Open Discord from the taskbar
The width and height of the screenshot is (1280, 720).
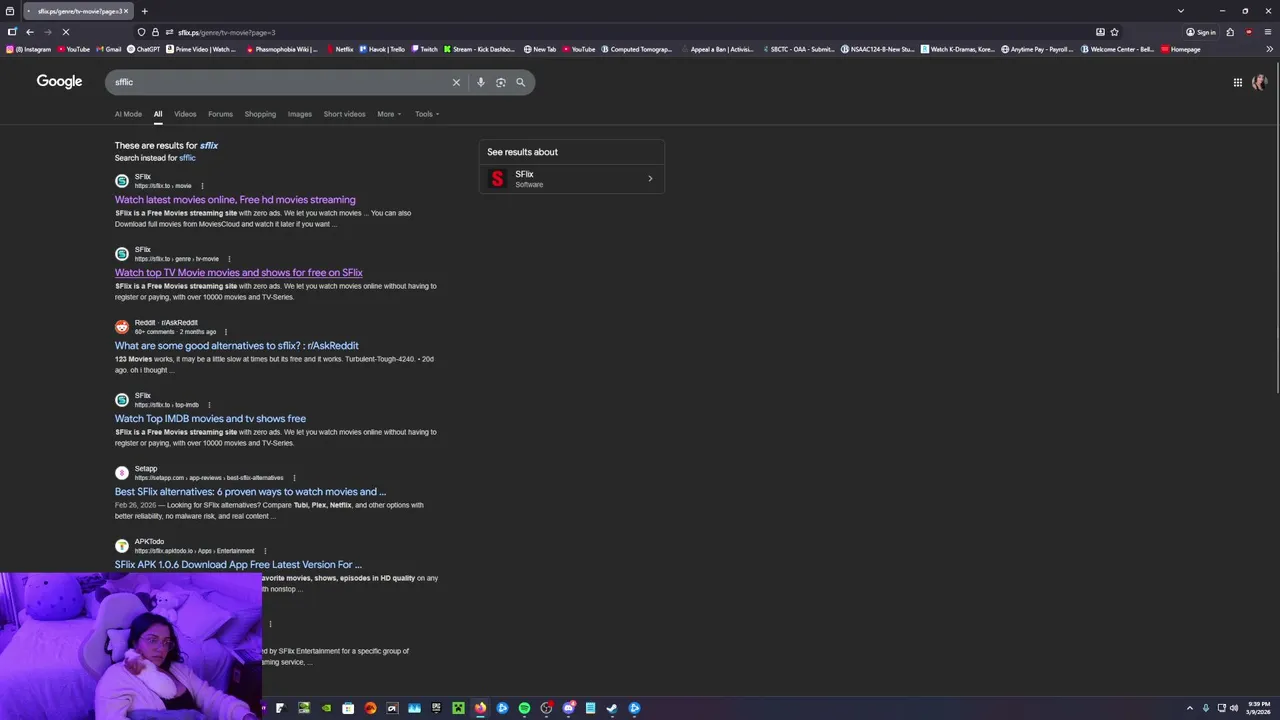click(569, 708)
